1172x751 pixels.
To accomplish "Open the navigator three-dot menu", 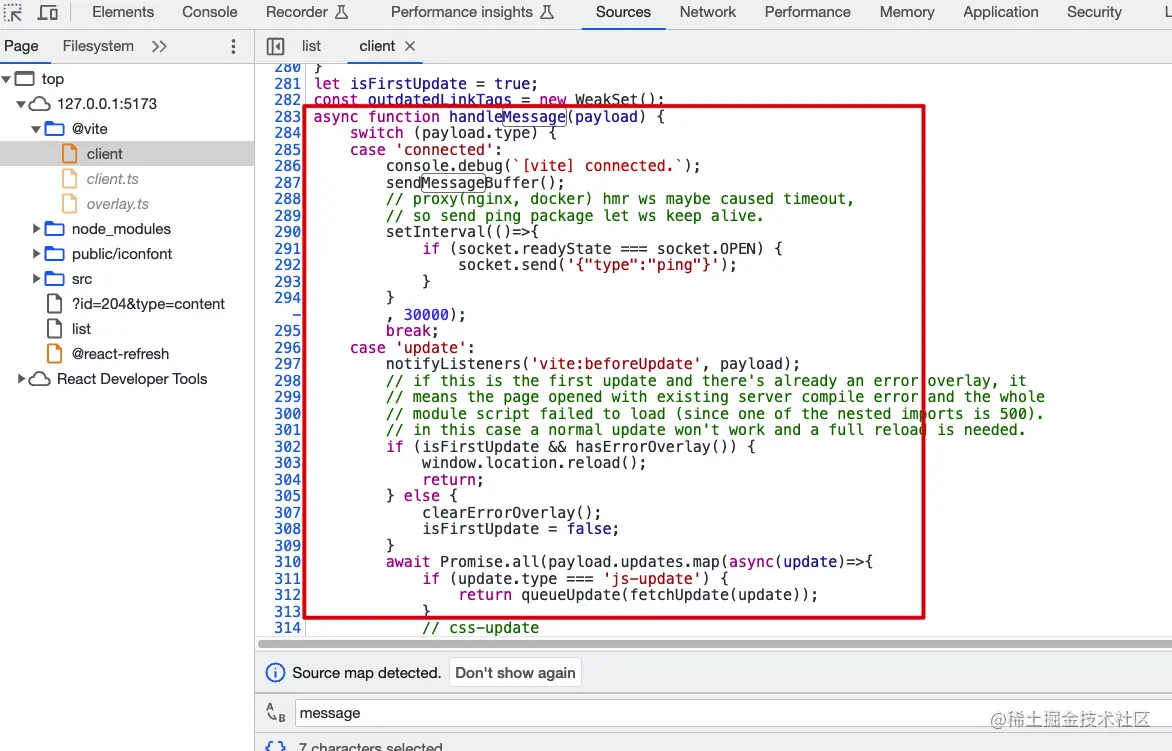I will [x=233, y=46].
